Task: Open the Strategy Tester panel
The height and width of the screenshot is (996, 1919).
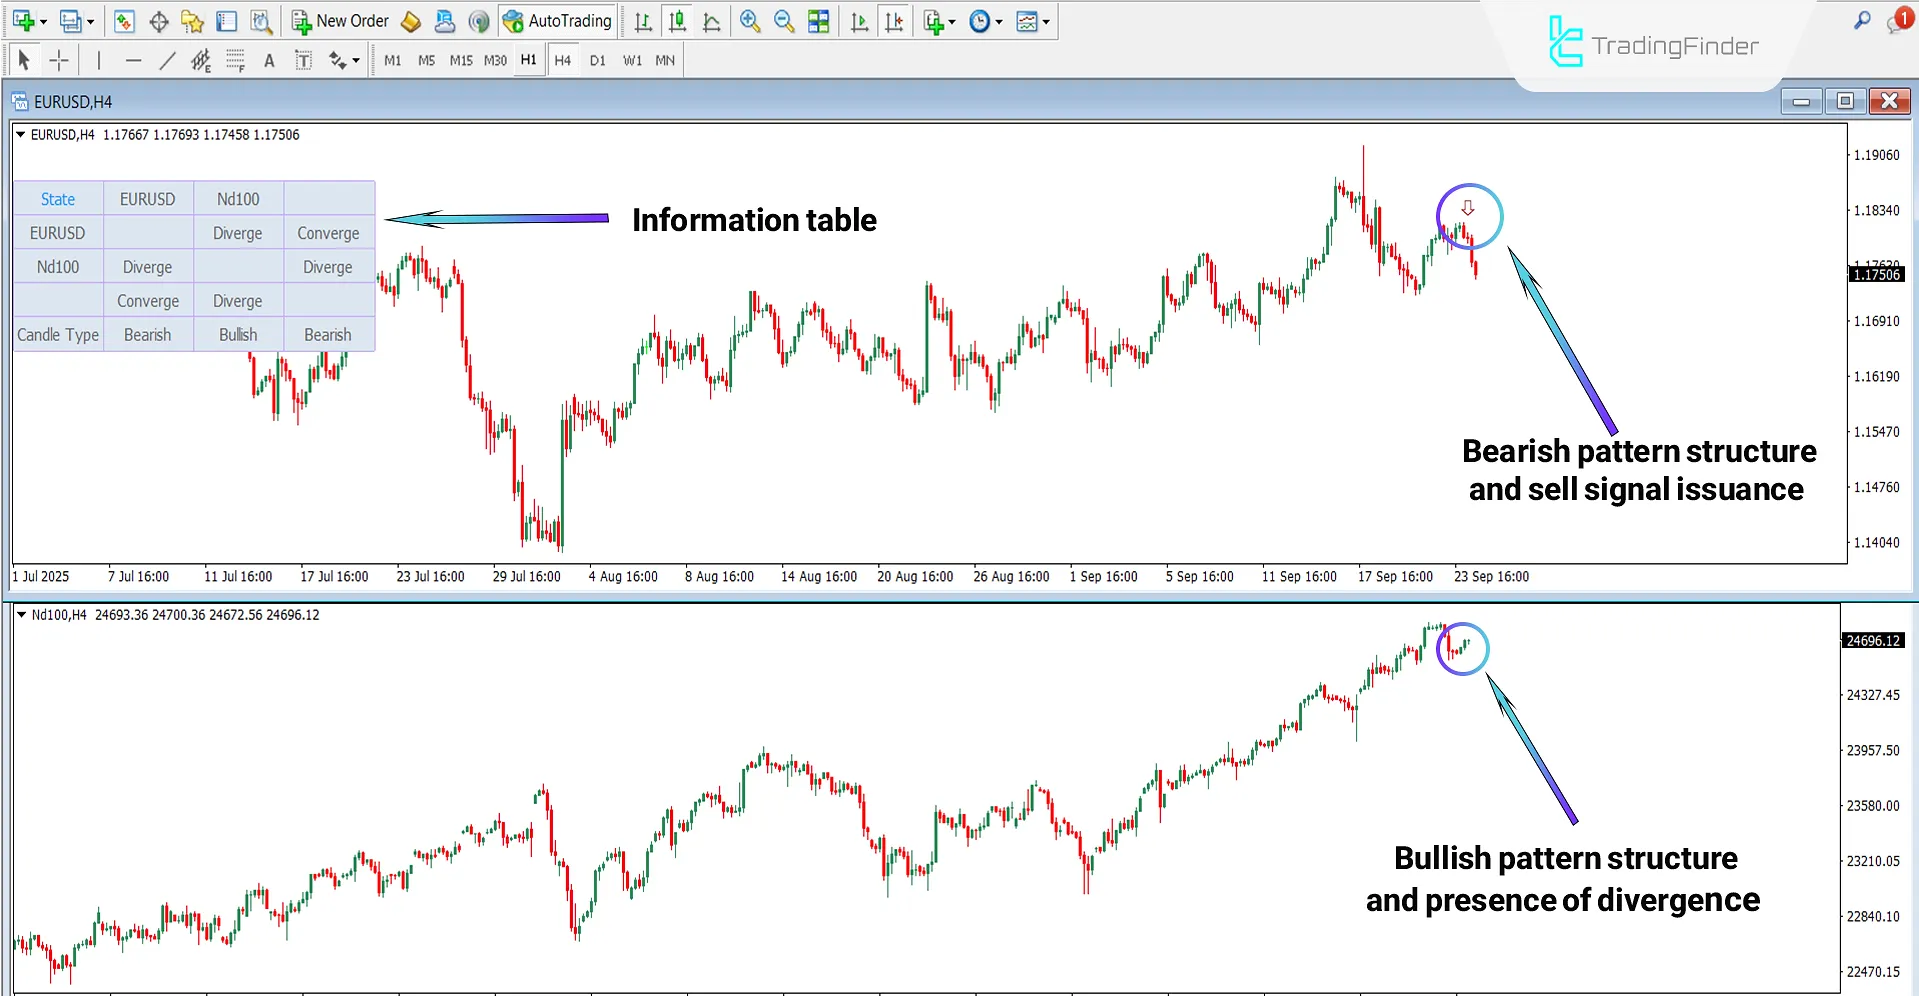Action: tap(261, 21)
